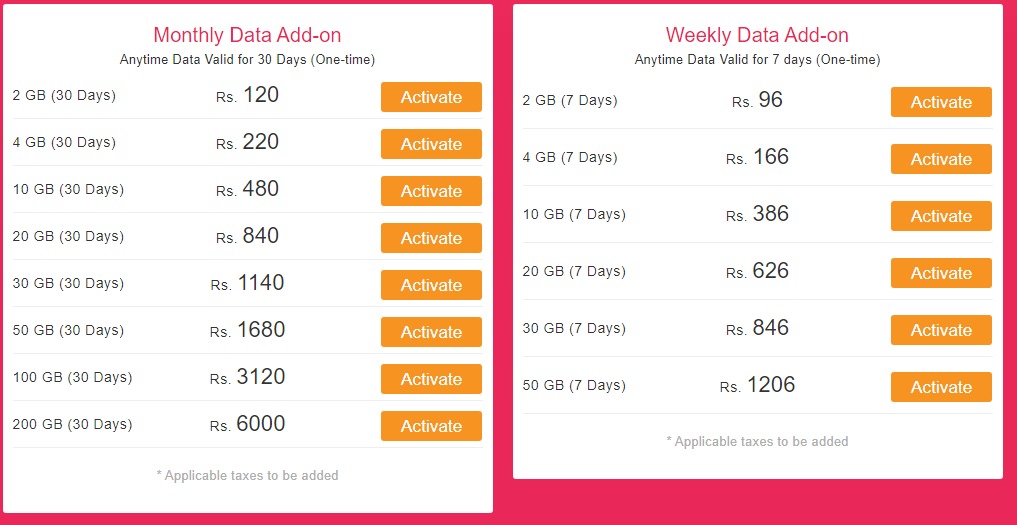Activate the 2 GB 30 Days plan

coord(431,97)
